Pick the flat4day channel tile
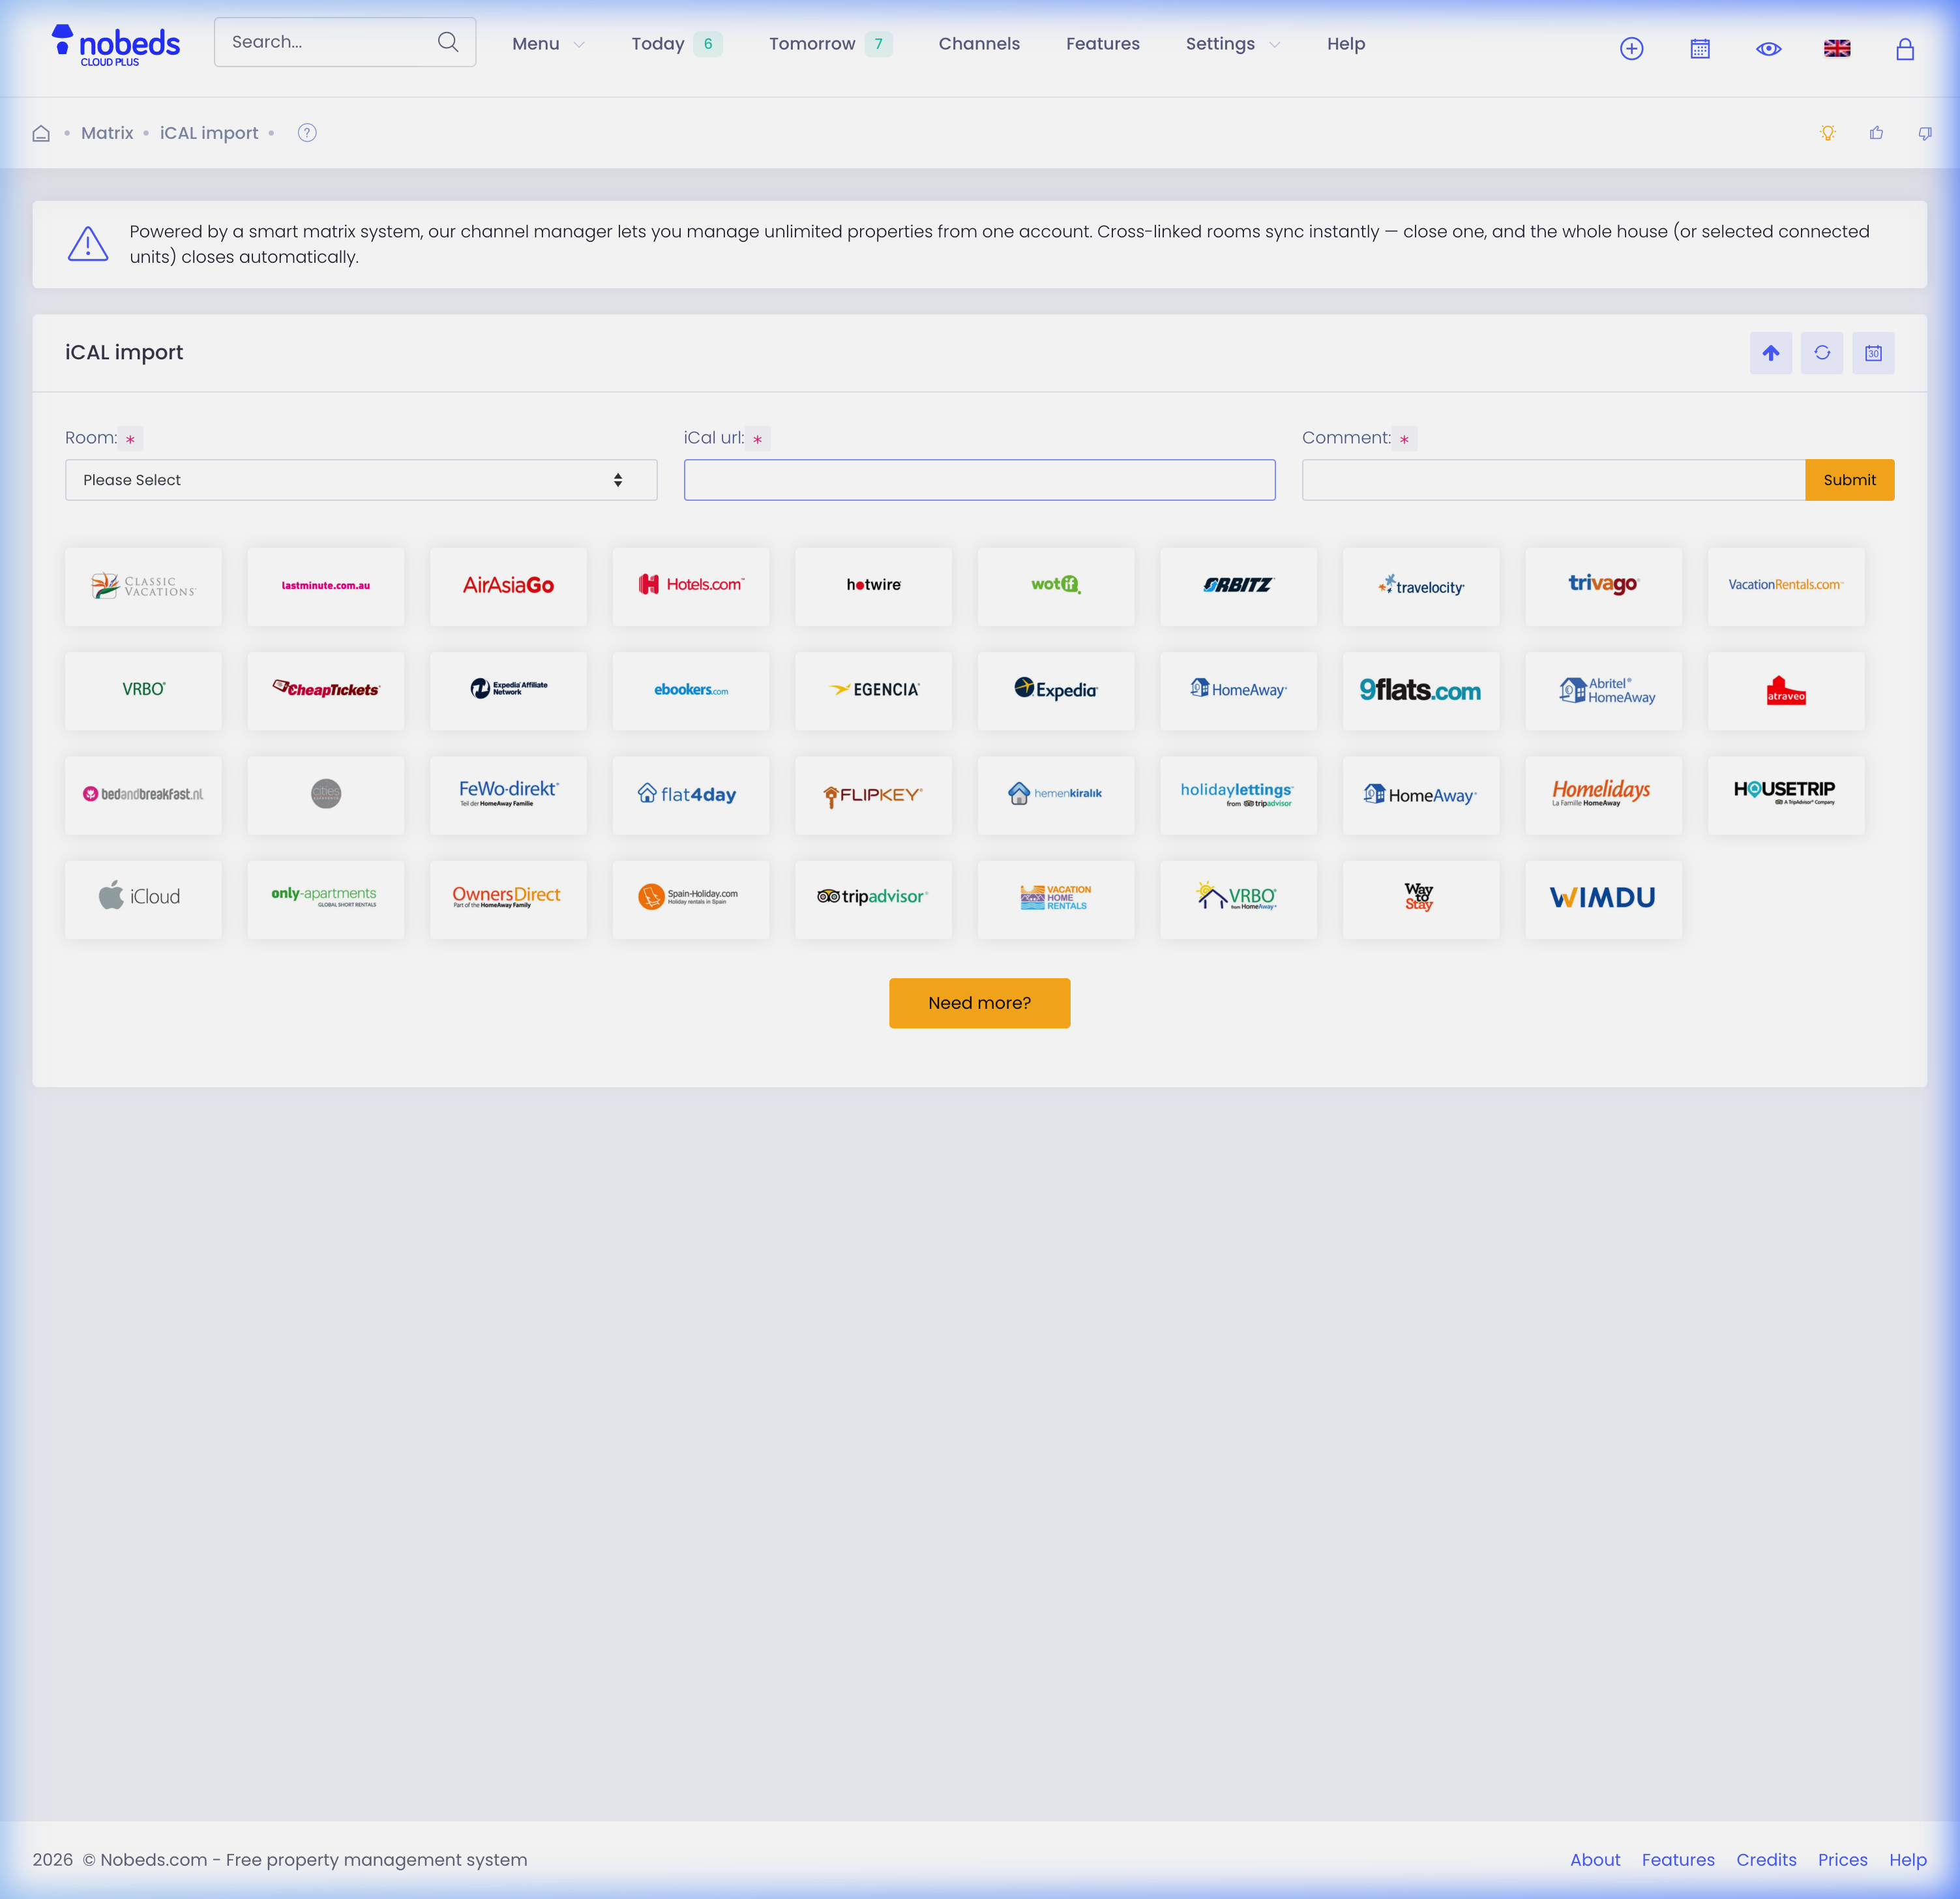The width and height of the screenshot is (1960, 1899). coord(690,795)
